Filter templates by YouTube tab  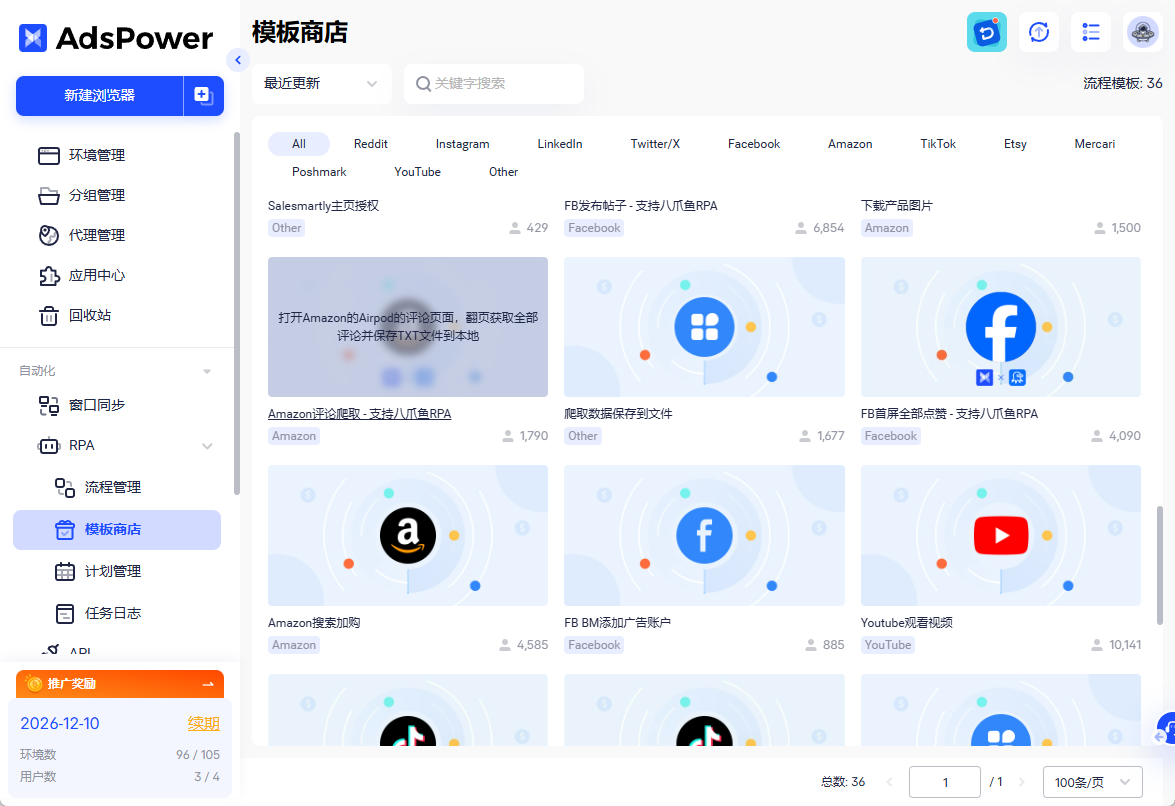pyautogui.click(x=417, y=172)
